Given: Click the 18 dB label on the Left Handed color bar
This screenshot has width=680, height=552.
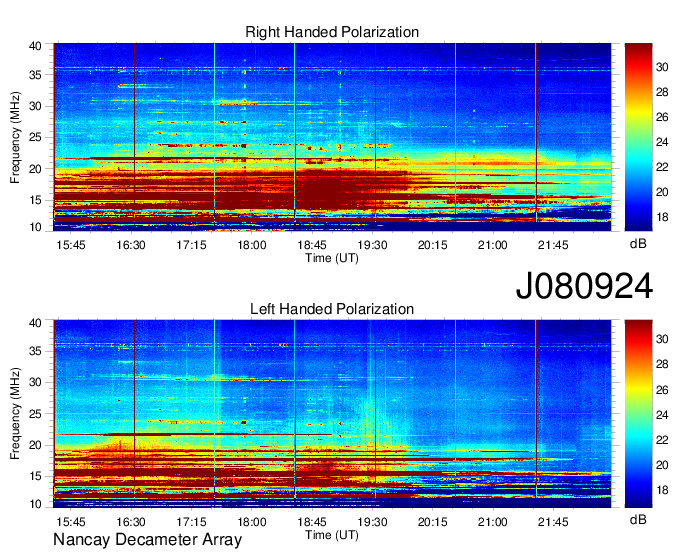Looking at the screenshot, I should [x=662, y=490].
